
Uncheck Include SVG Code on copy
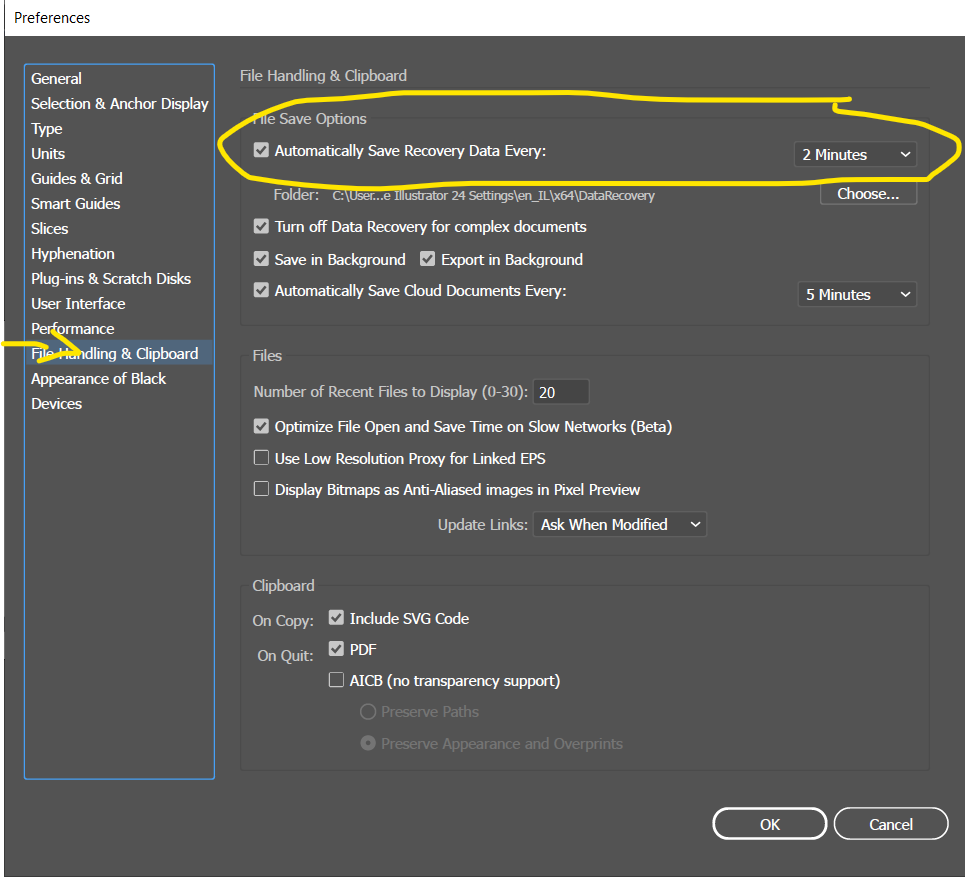pos(337,619)
